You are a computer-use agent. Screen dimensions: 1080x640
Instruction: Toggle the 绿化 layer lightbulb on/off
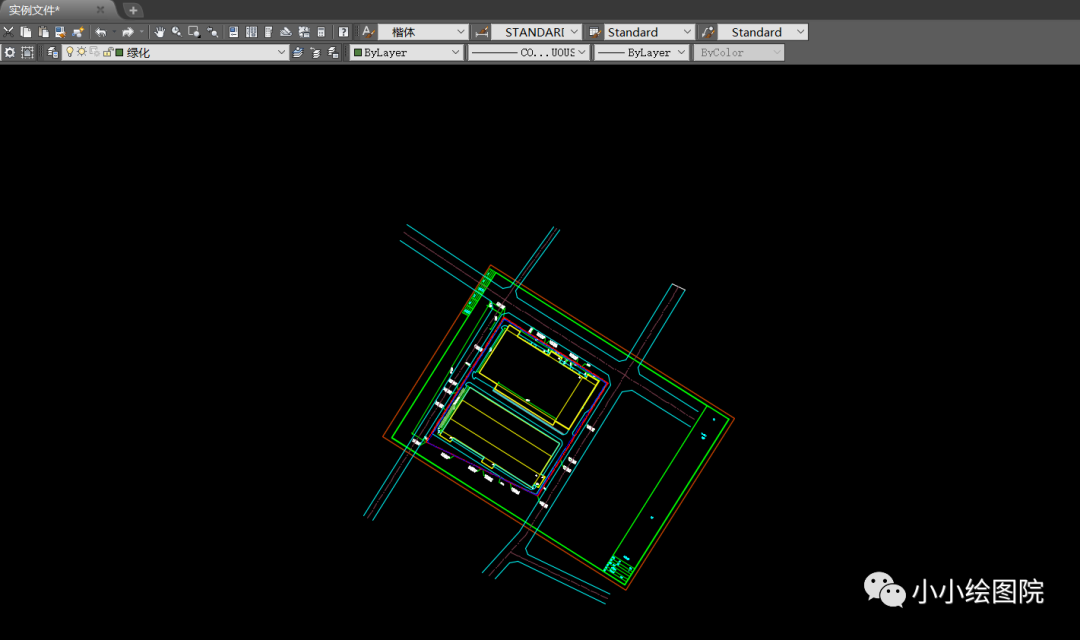click(70, 52)
